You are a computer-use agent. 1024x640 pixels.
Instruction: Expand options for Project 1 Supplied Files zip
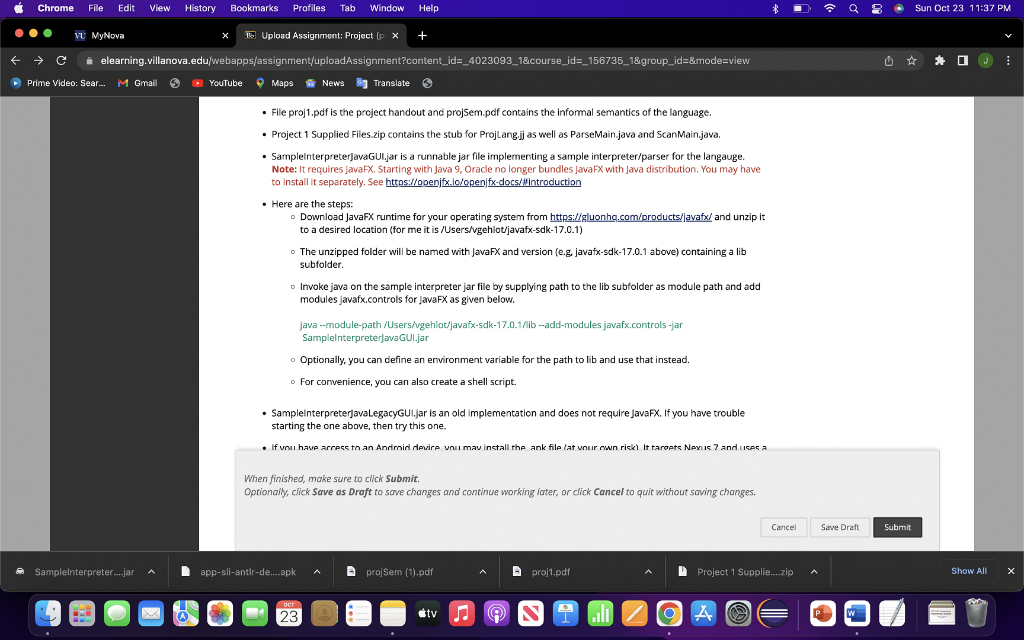812,571
